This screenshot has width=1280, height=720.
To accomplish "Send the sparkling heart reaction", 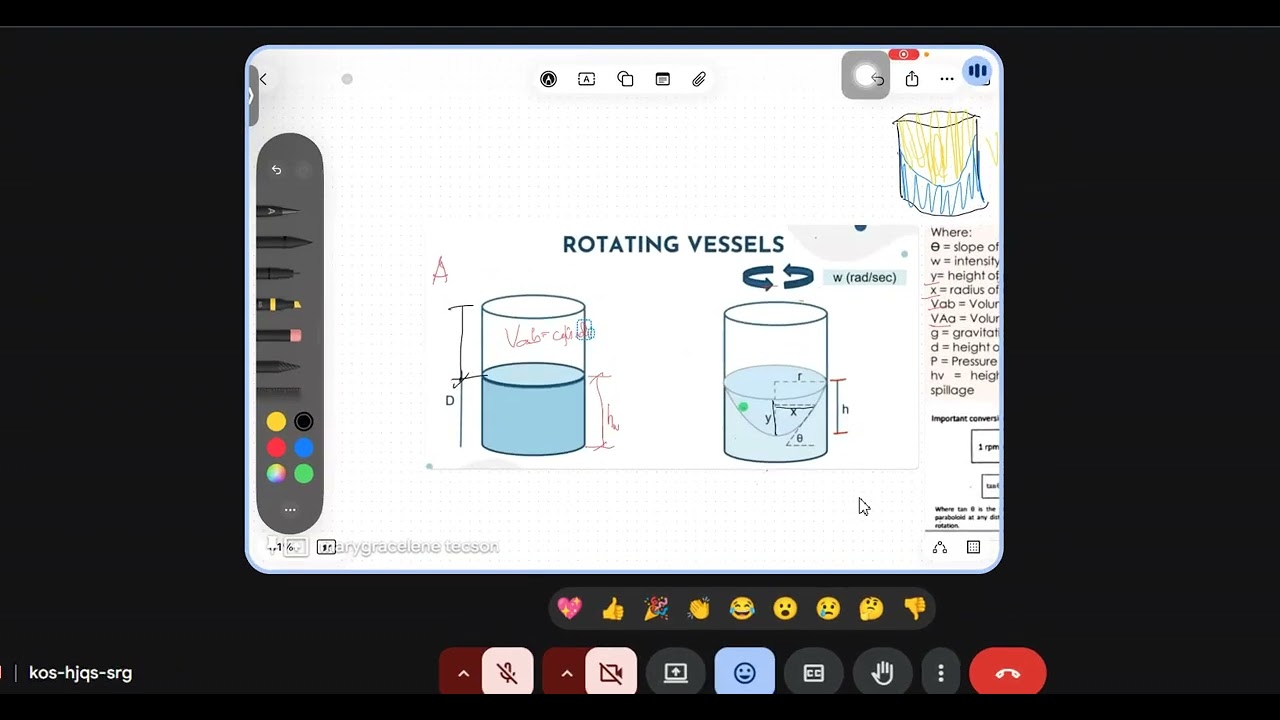I will [570, 608].
